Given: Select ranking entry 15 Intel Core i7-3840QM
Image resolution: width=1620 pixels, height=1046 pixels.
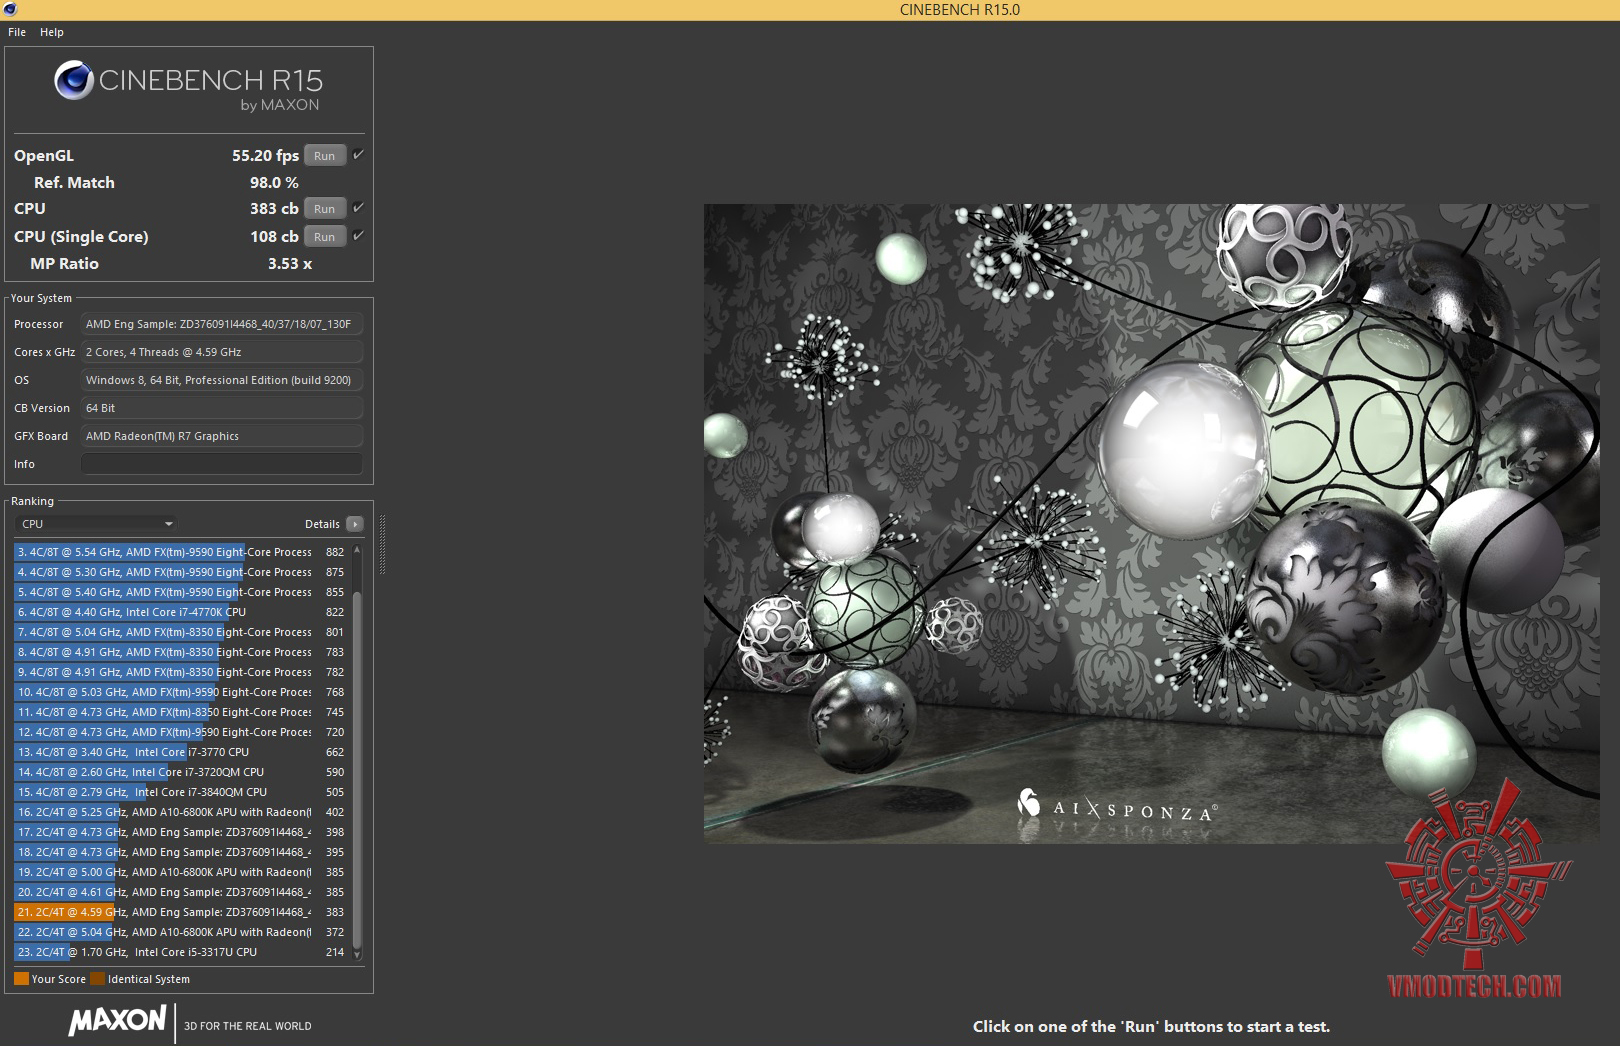Looking at the screenshot, I should click(180, 792).
